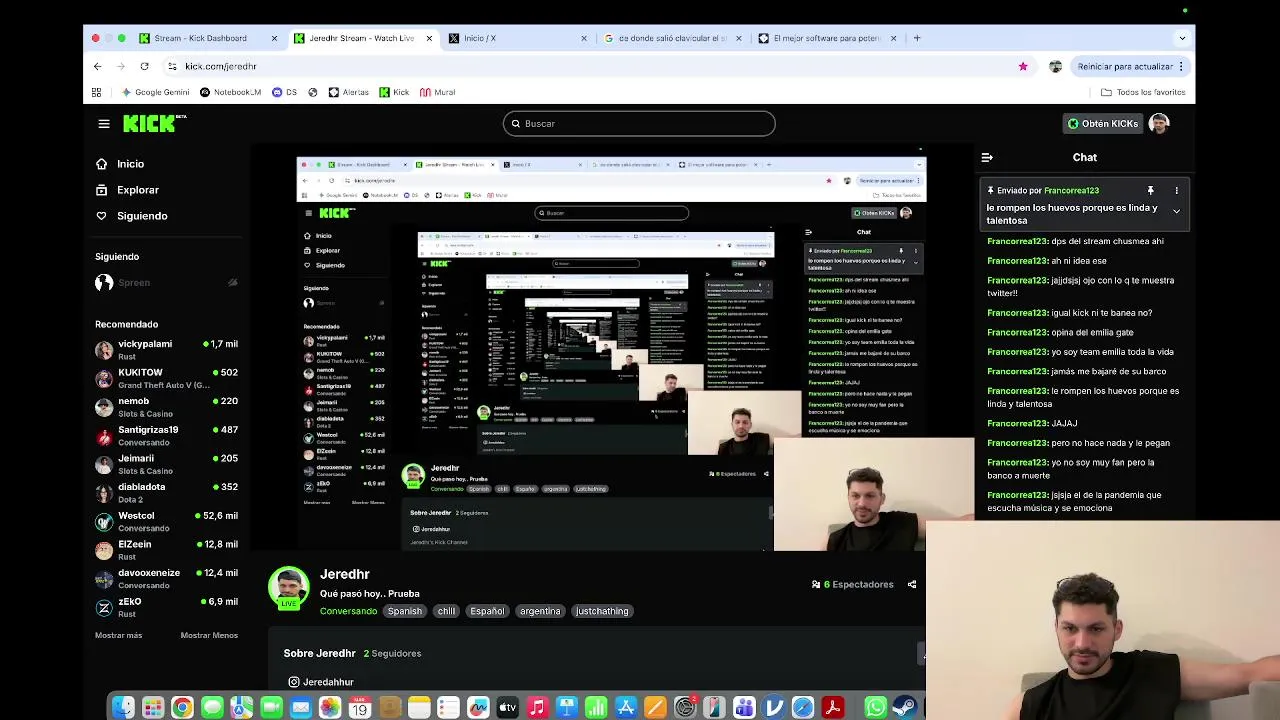Switch to the Google search tab
Viewport: 1280px width, 720px height.
(673, 38)
